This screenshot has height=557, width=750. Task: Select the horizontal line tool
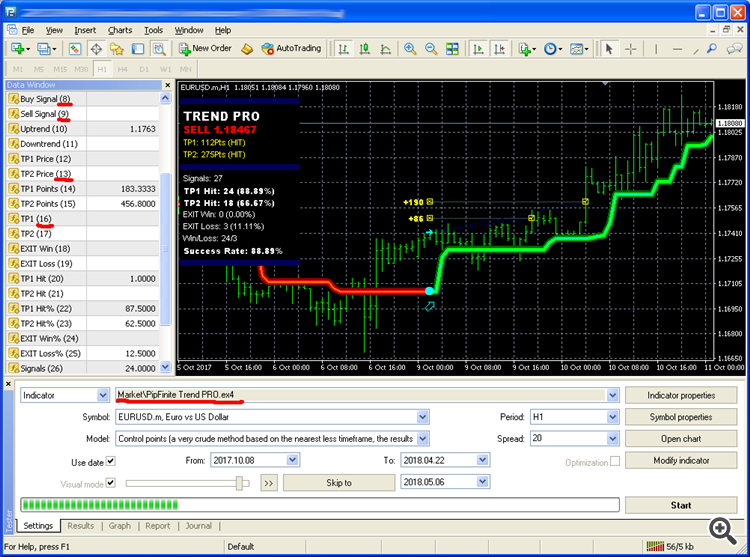point(677,49)
